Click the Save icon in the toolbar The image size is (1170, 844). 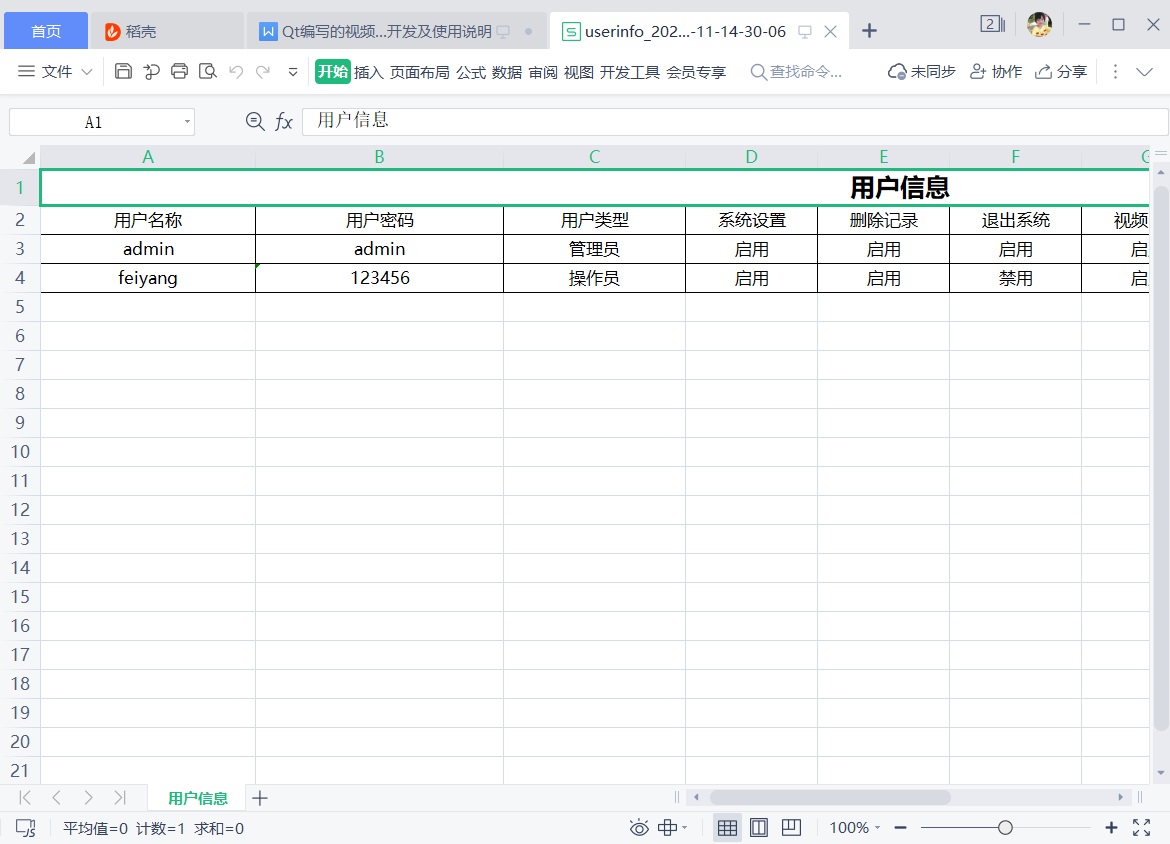pyautogui.click(x=123, y=71)
